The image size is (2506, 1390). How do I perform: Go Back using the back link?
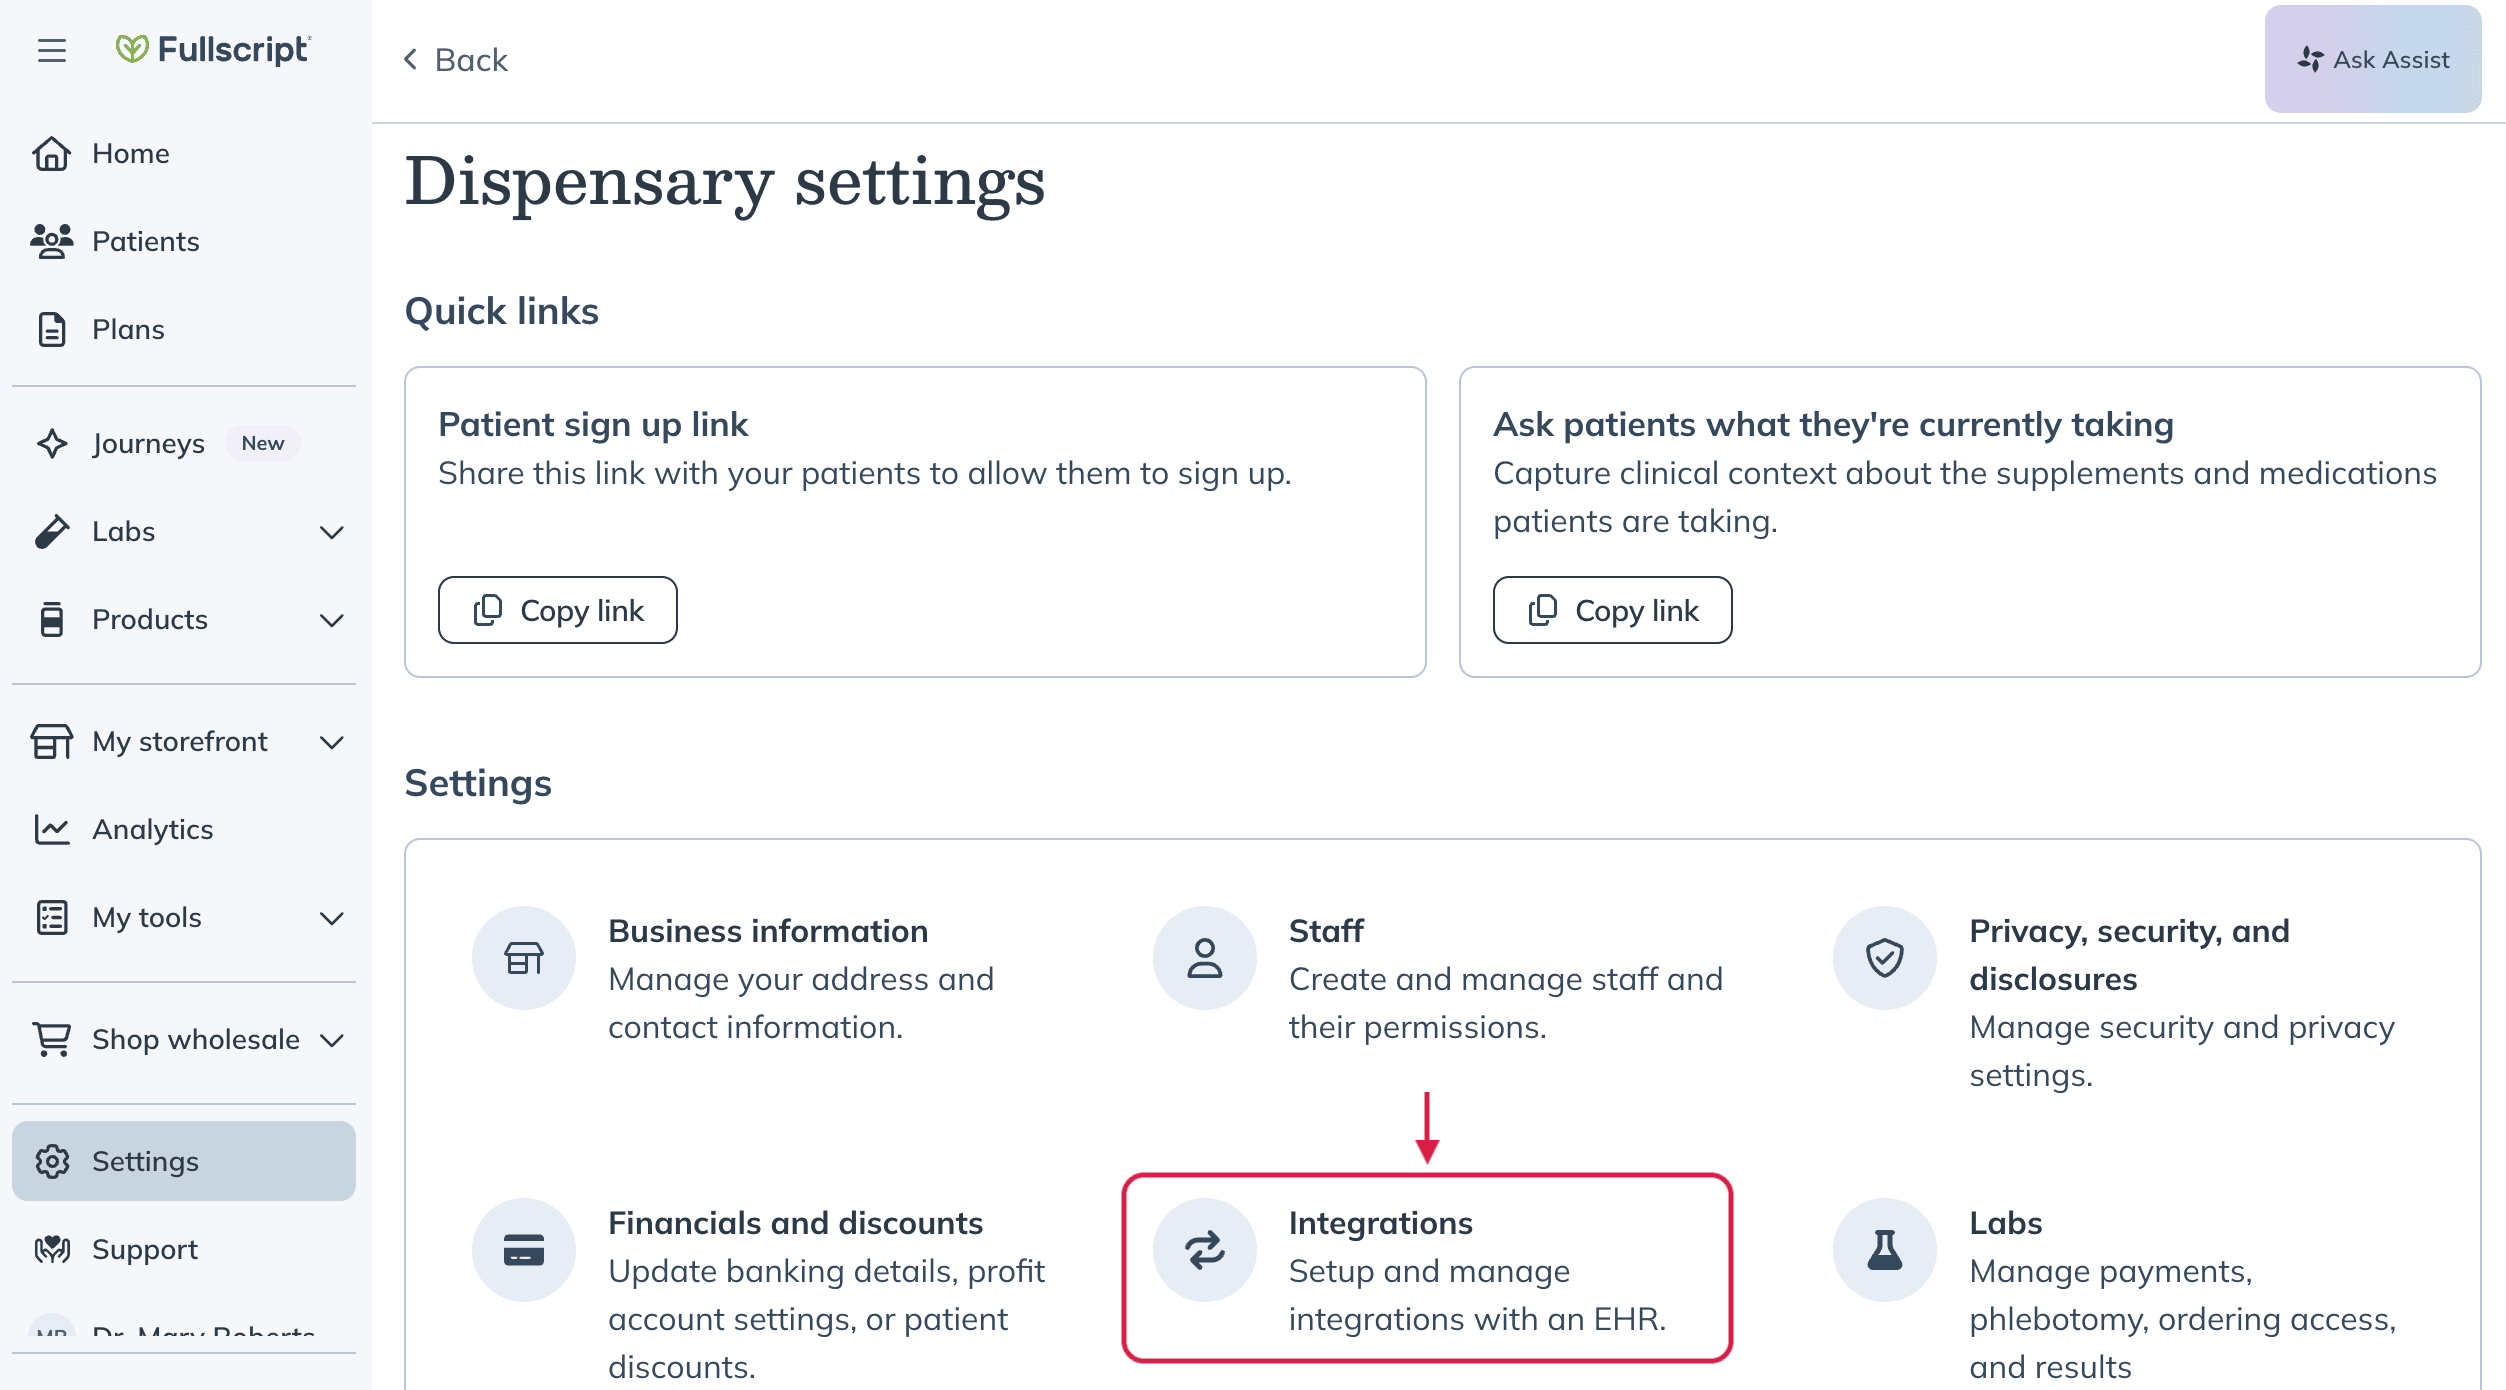[456, 60]
